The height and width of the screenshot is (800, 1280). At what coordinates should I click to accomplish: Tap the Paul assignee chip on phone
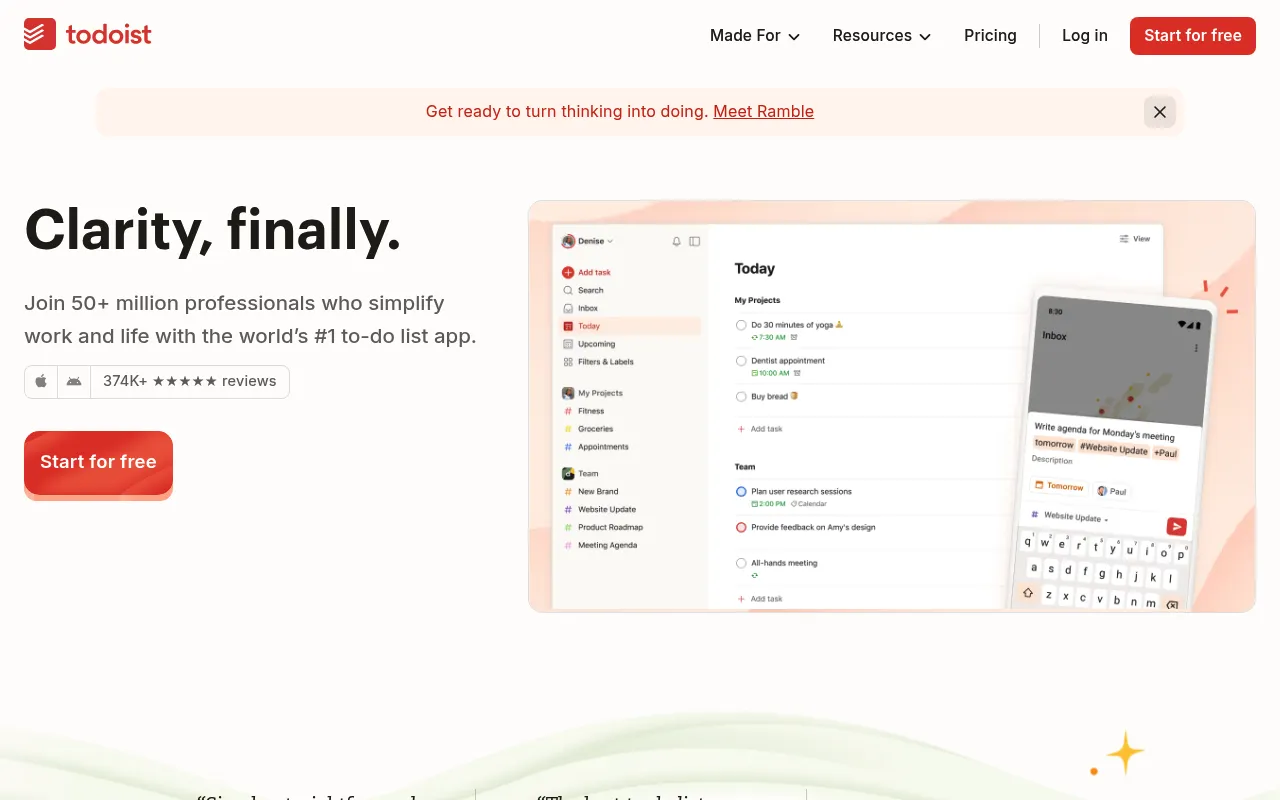(1112, 491)
